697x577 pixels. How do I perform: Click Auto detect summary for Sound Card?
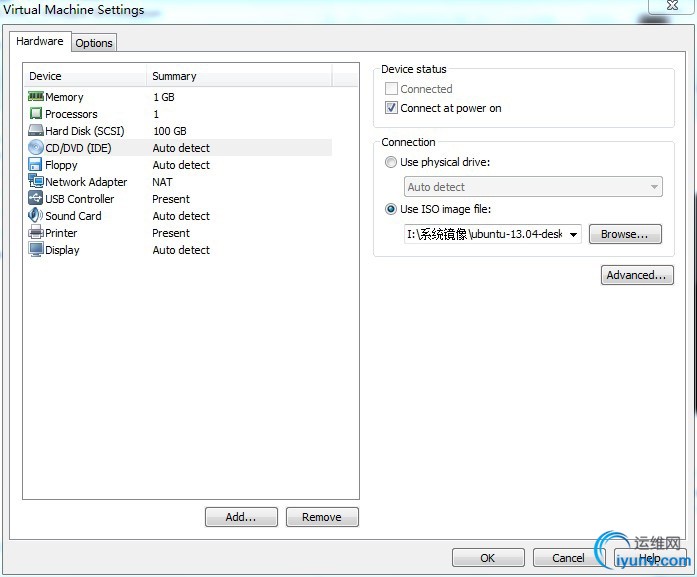pos(181,216)
